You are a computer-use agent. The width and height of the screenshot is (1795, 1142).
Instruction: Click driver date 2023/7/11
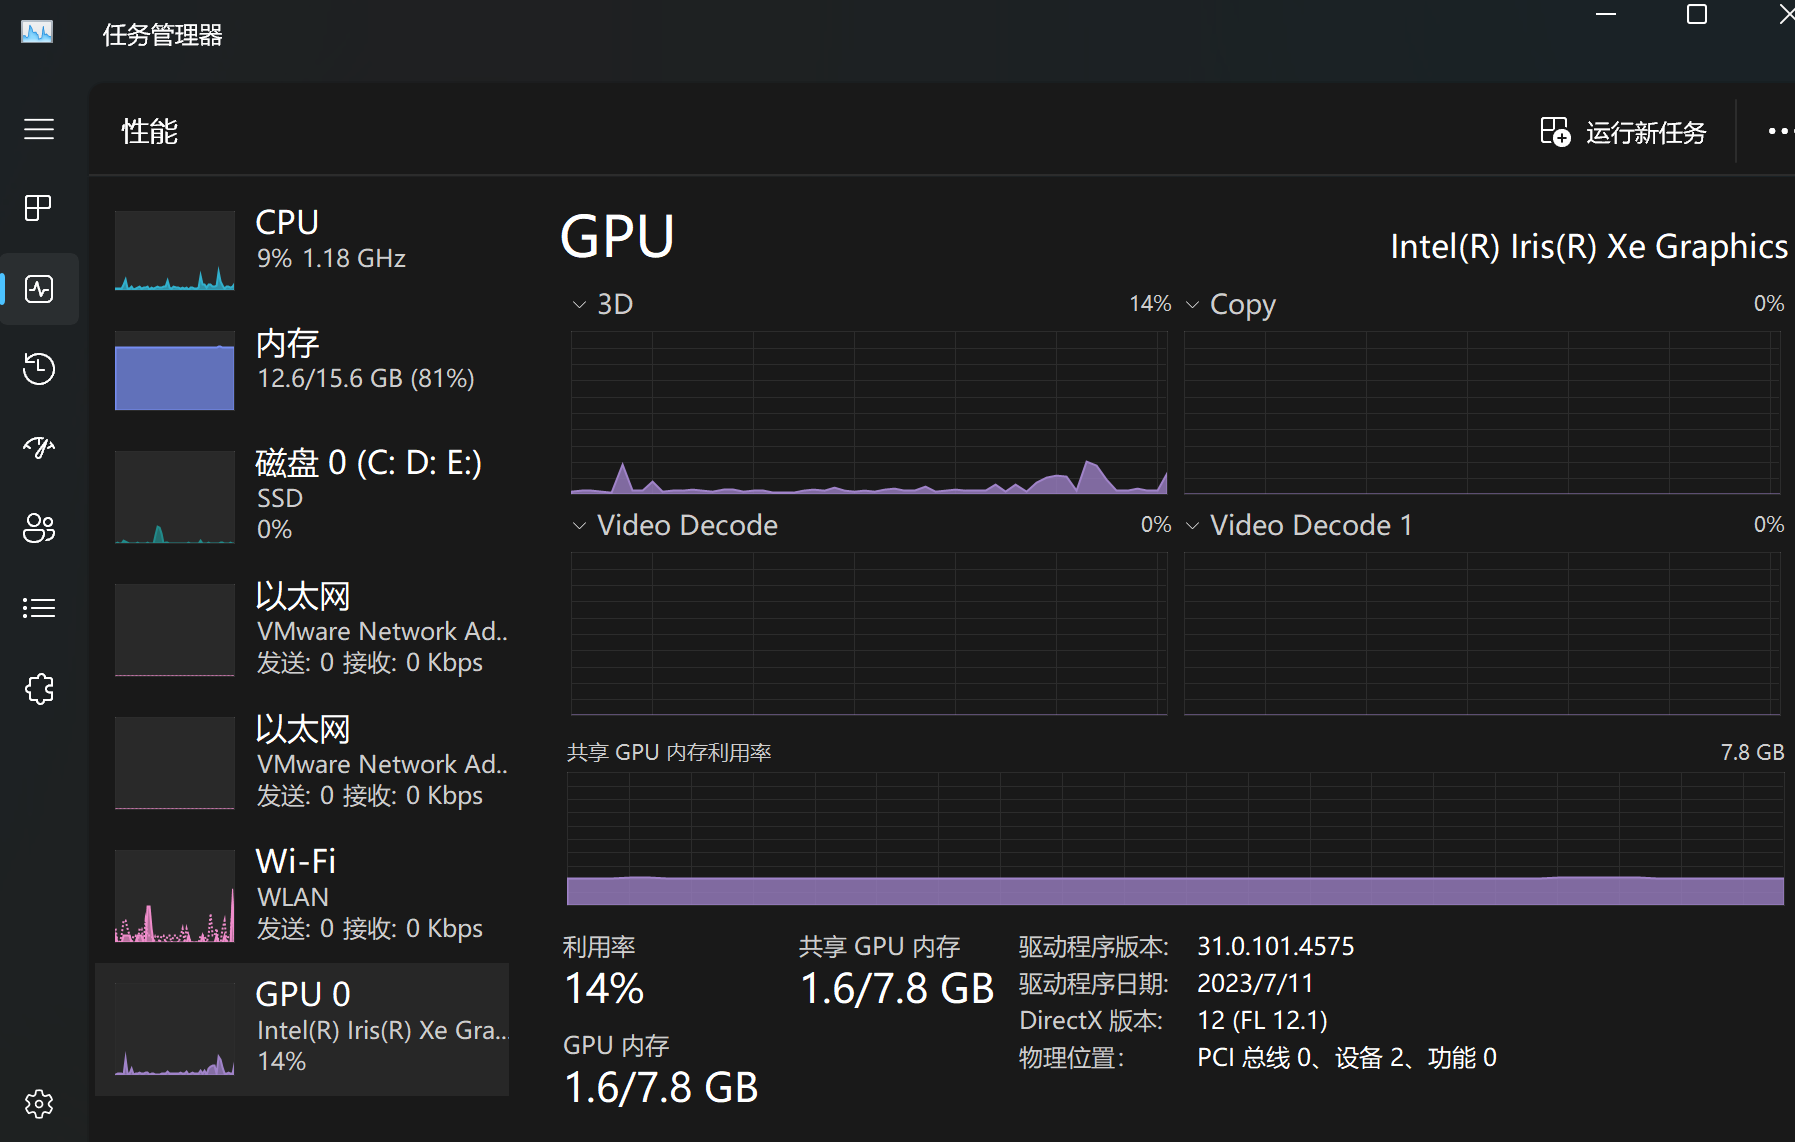[x=1255, y=983]
